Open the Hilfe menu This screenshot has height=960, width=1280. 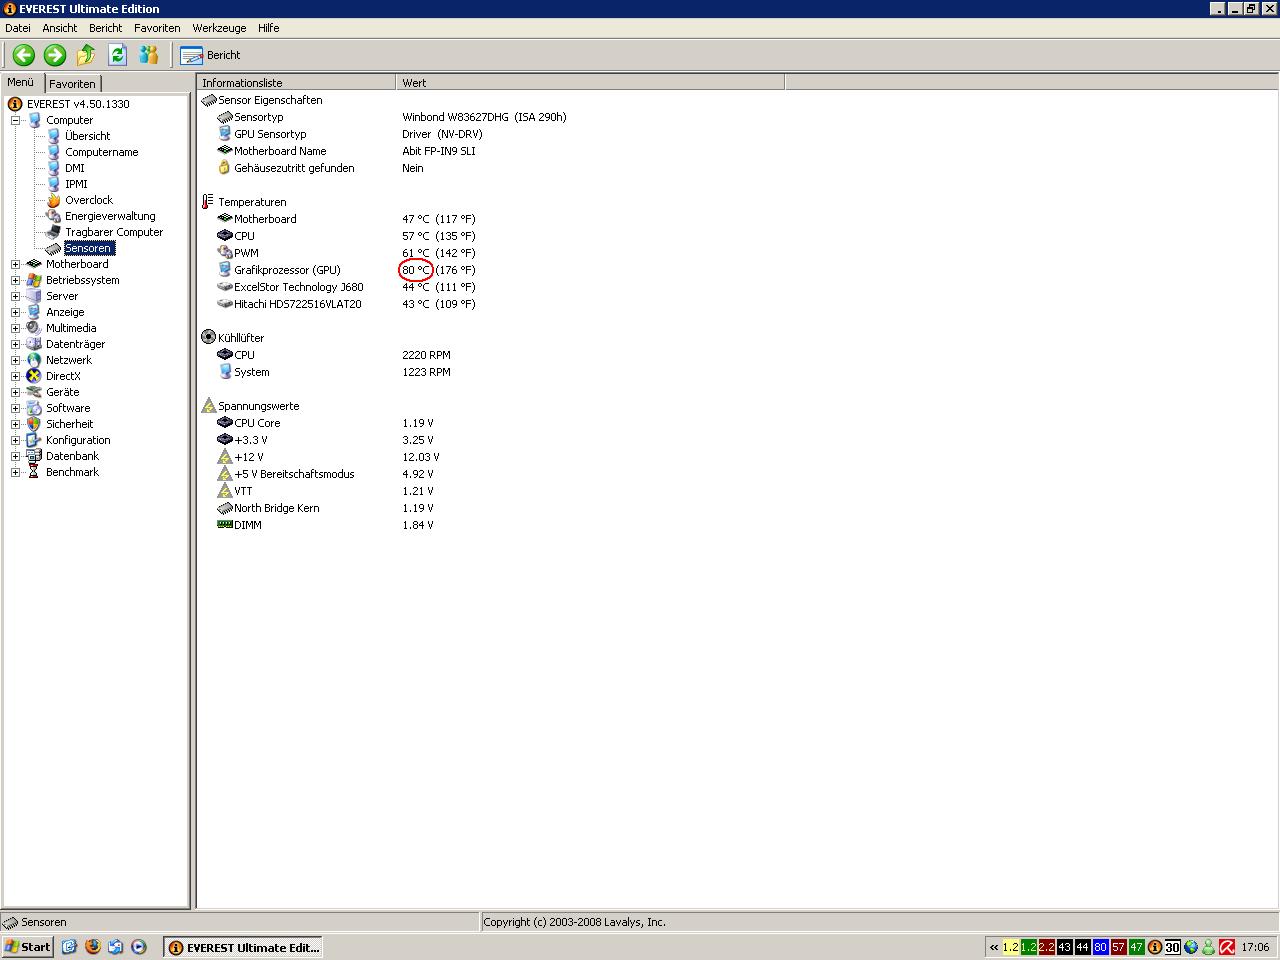click(x=268, y=28)
